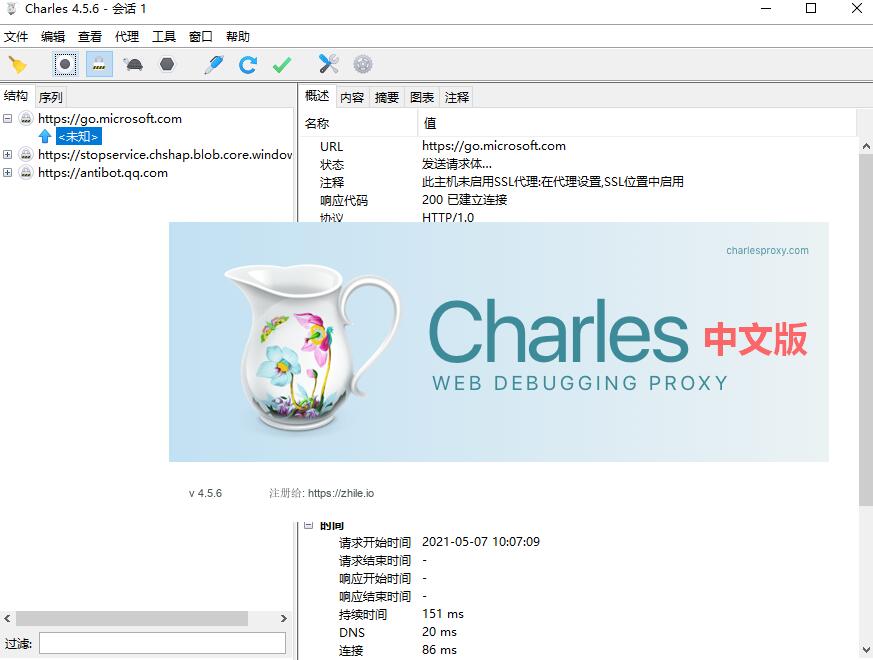Select the 注释 tab
873x660 pixels.
(457, 97)
